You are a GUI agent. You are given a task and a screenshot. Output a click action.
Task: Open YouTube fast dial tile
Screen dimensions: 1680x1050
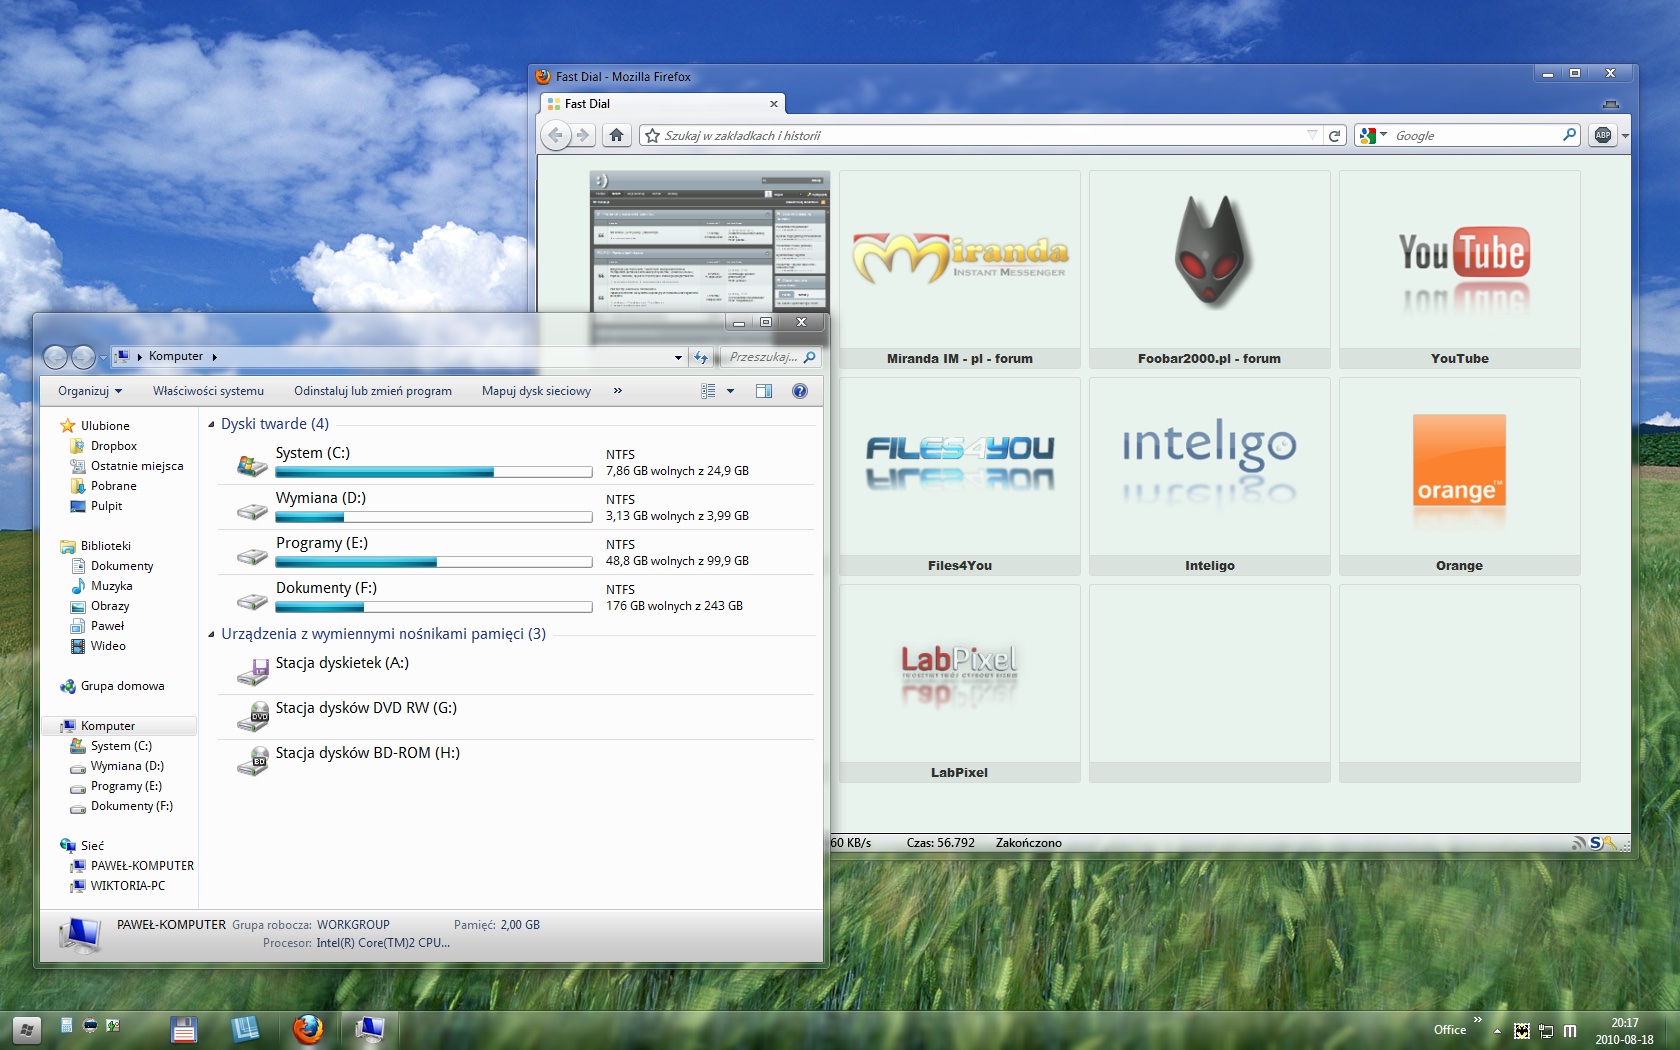pyautogui.click(x=1459, y=270)
